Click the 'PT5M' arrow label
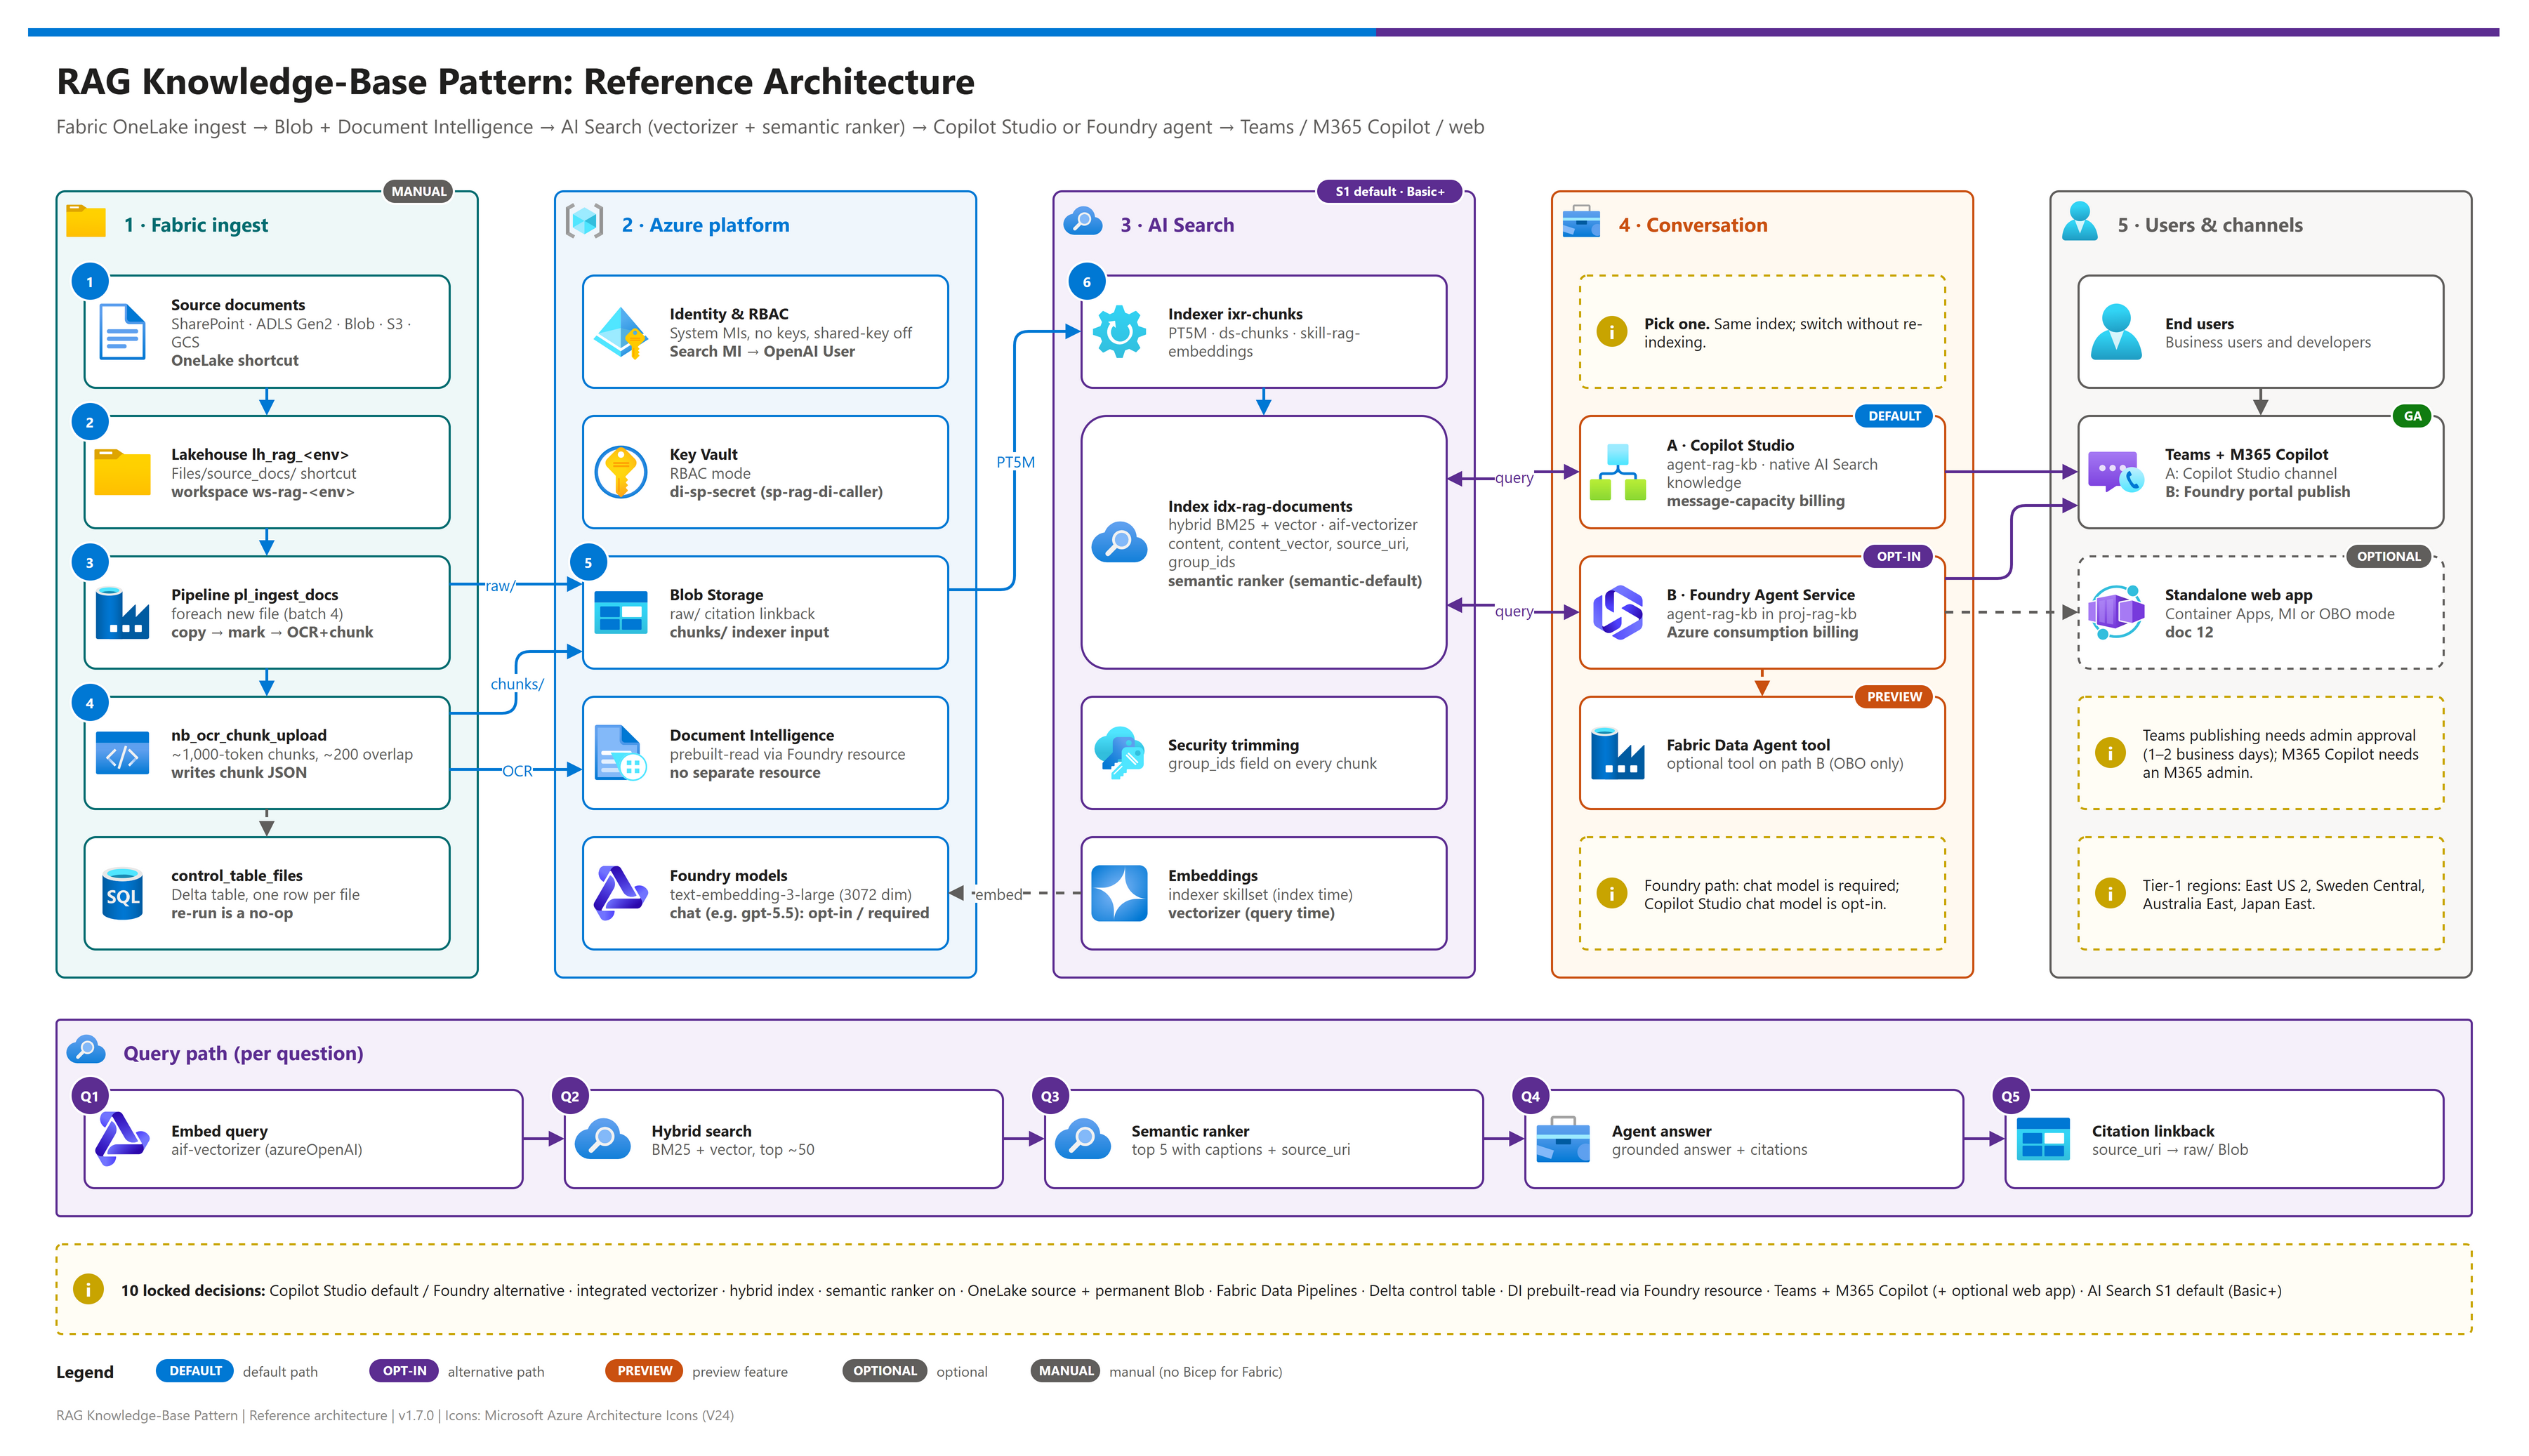 click(1015, 462)
